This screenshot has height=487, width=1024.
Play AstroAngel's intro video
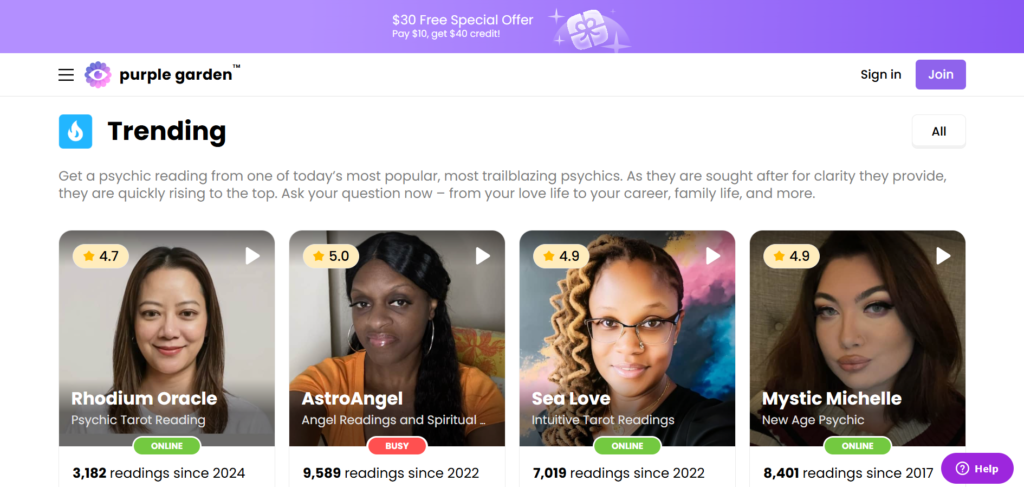(x=483, y=256)
